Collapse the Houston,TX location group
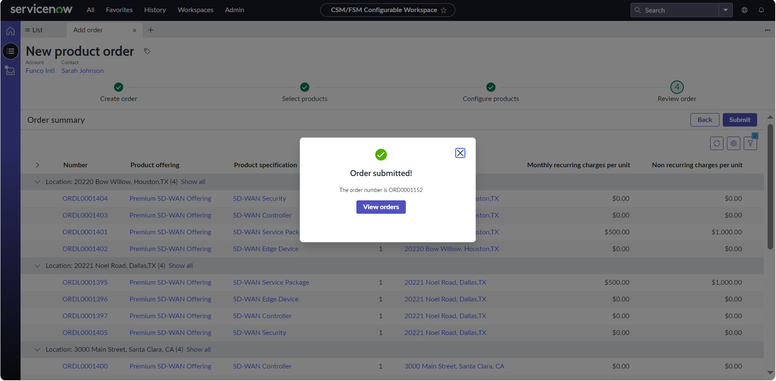This screenshot has height=381, width=776. coord(37,182)
